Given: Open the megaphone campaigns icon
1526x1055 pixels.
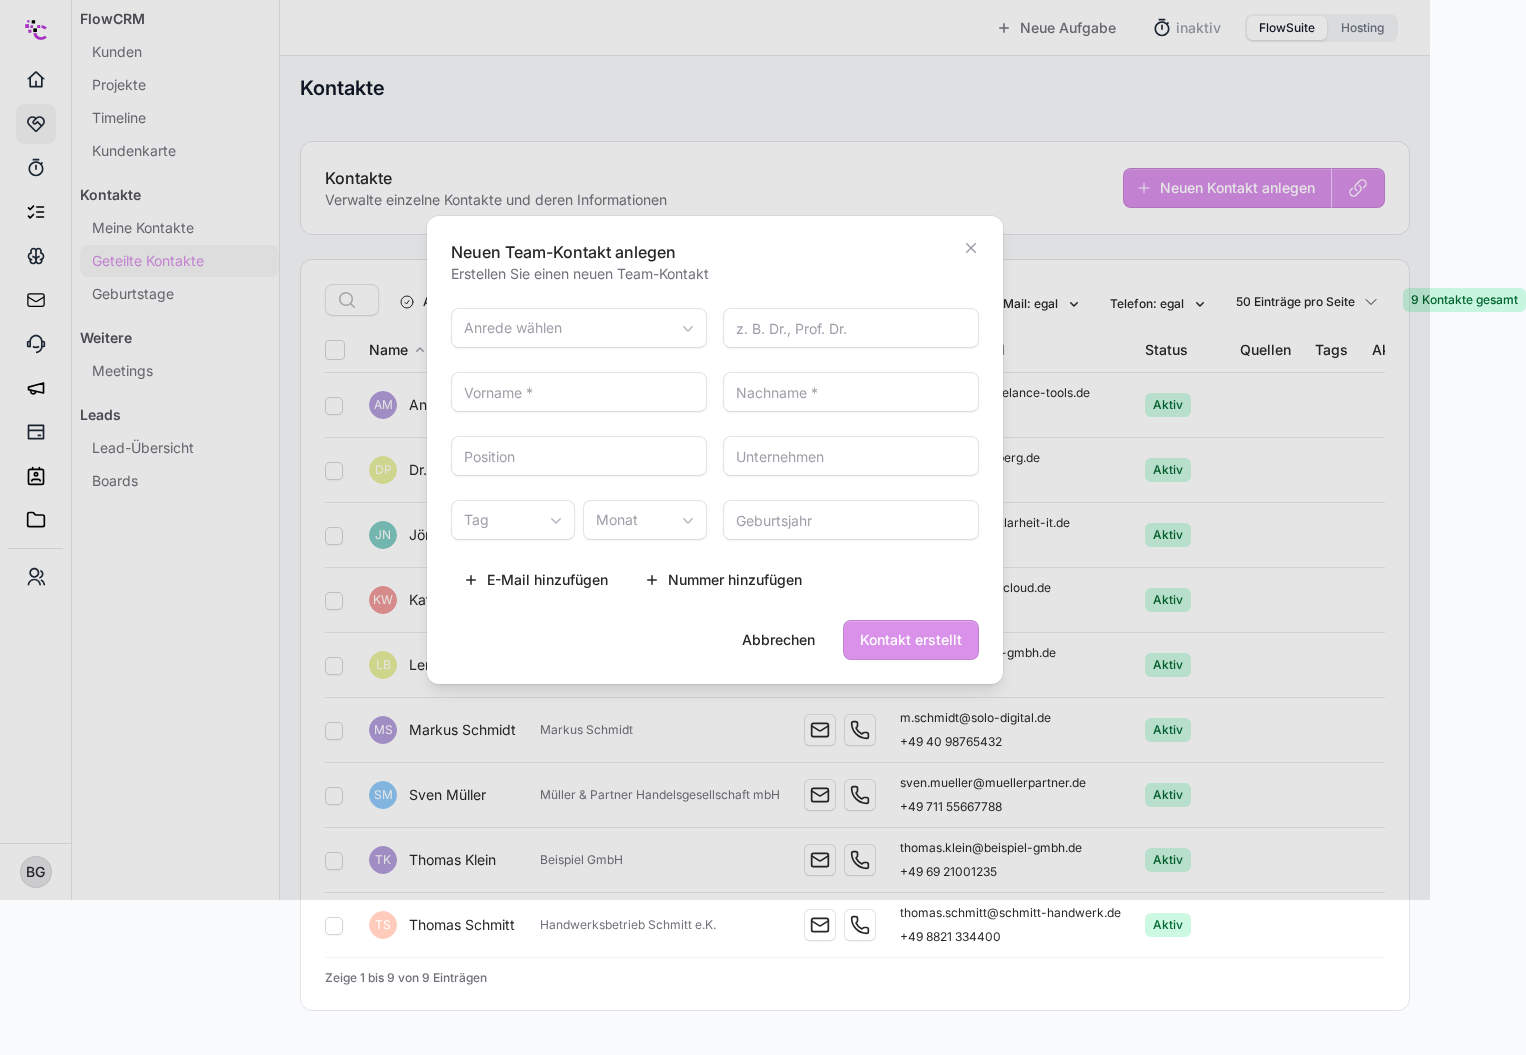Looking at the screenshot, I should coord(36,387).
